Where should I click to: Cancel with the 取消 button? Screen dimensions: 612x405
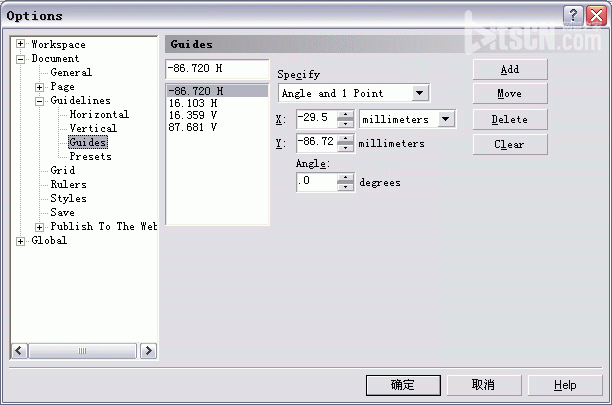click(484, 385)
